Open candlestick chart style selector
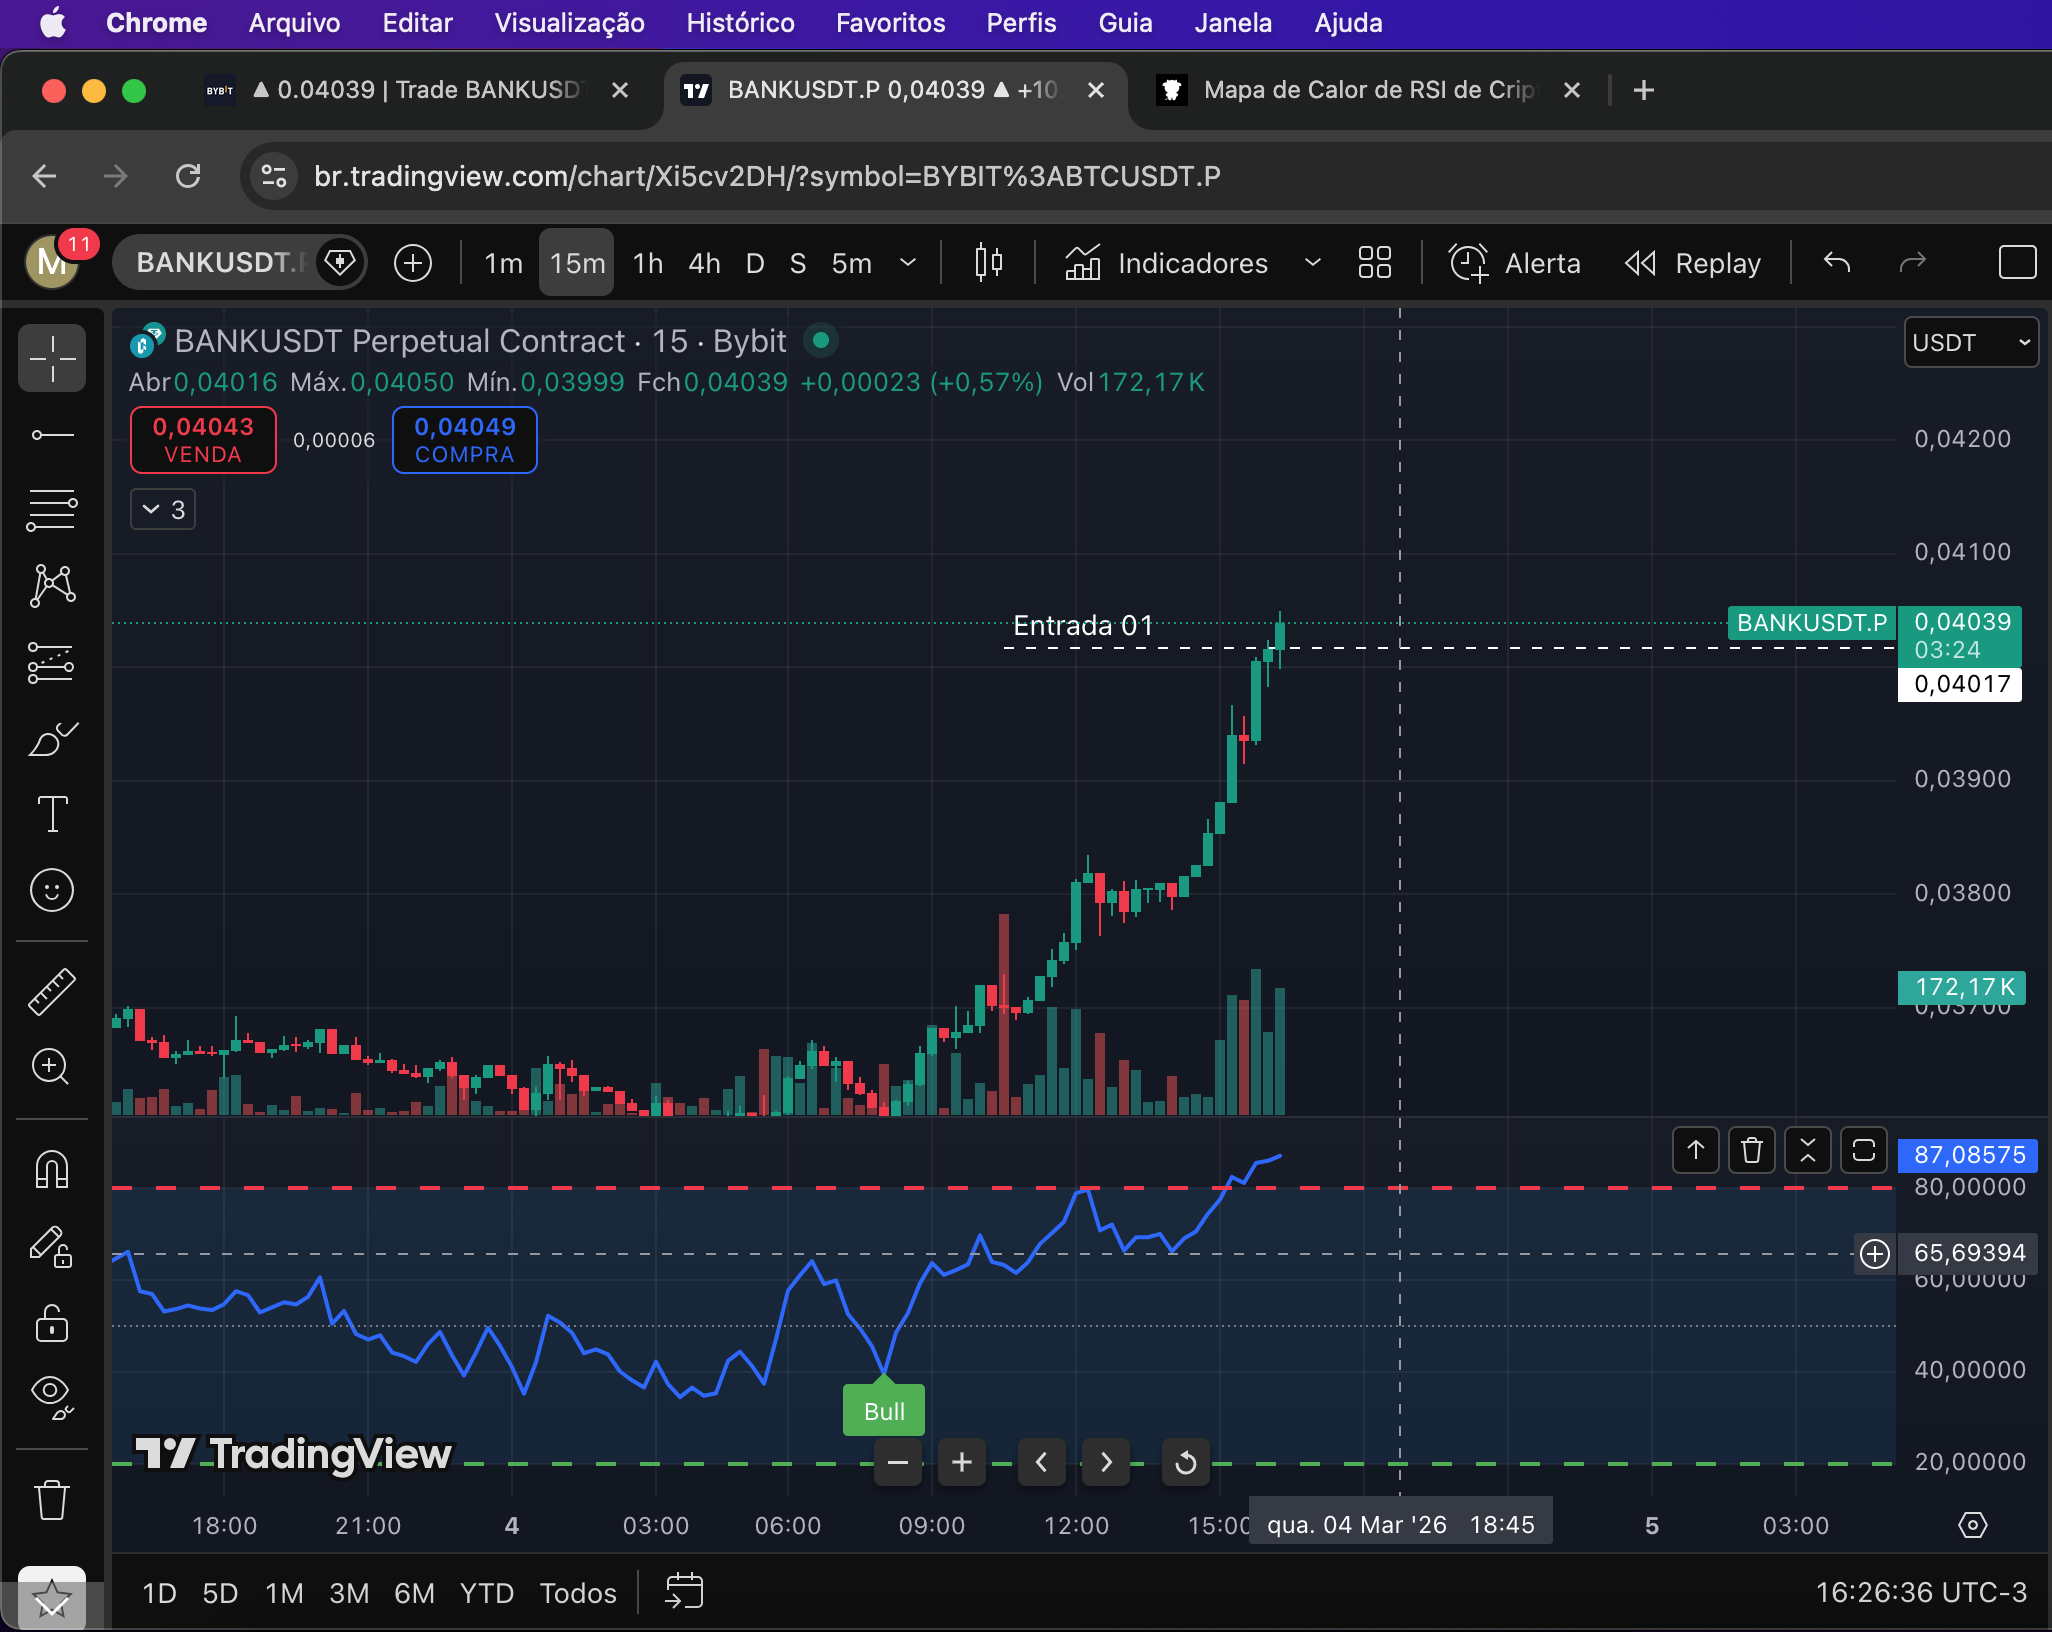This screenshot has width=2052, height=1632. coord(988,263)
